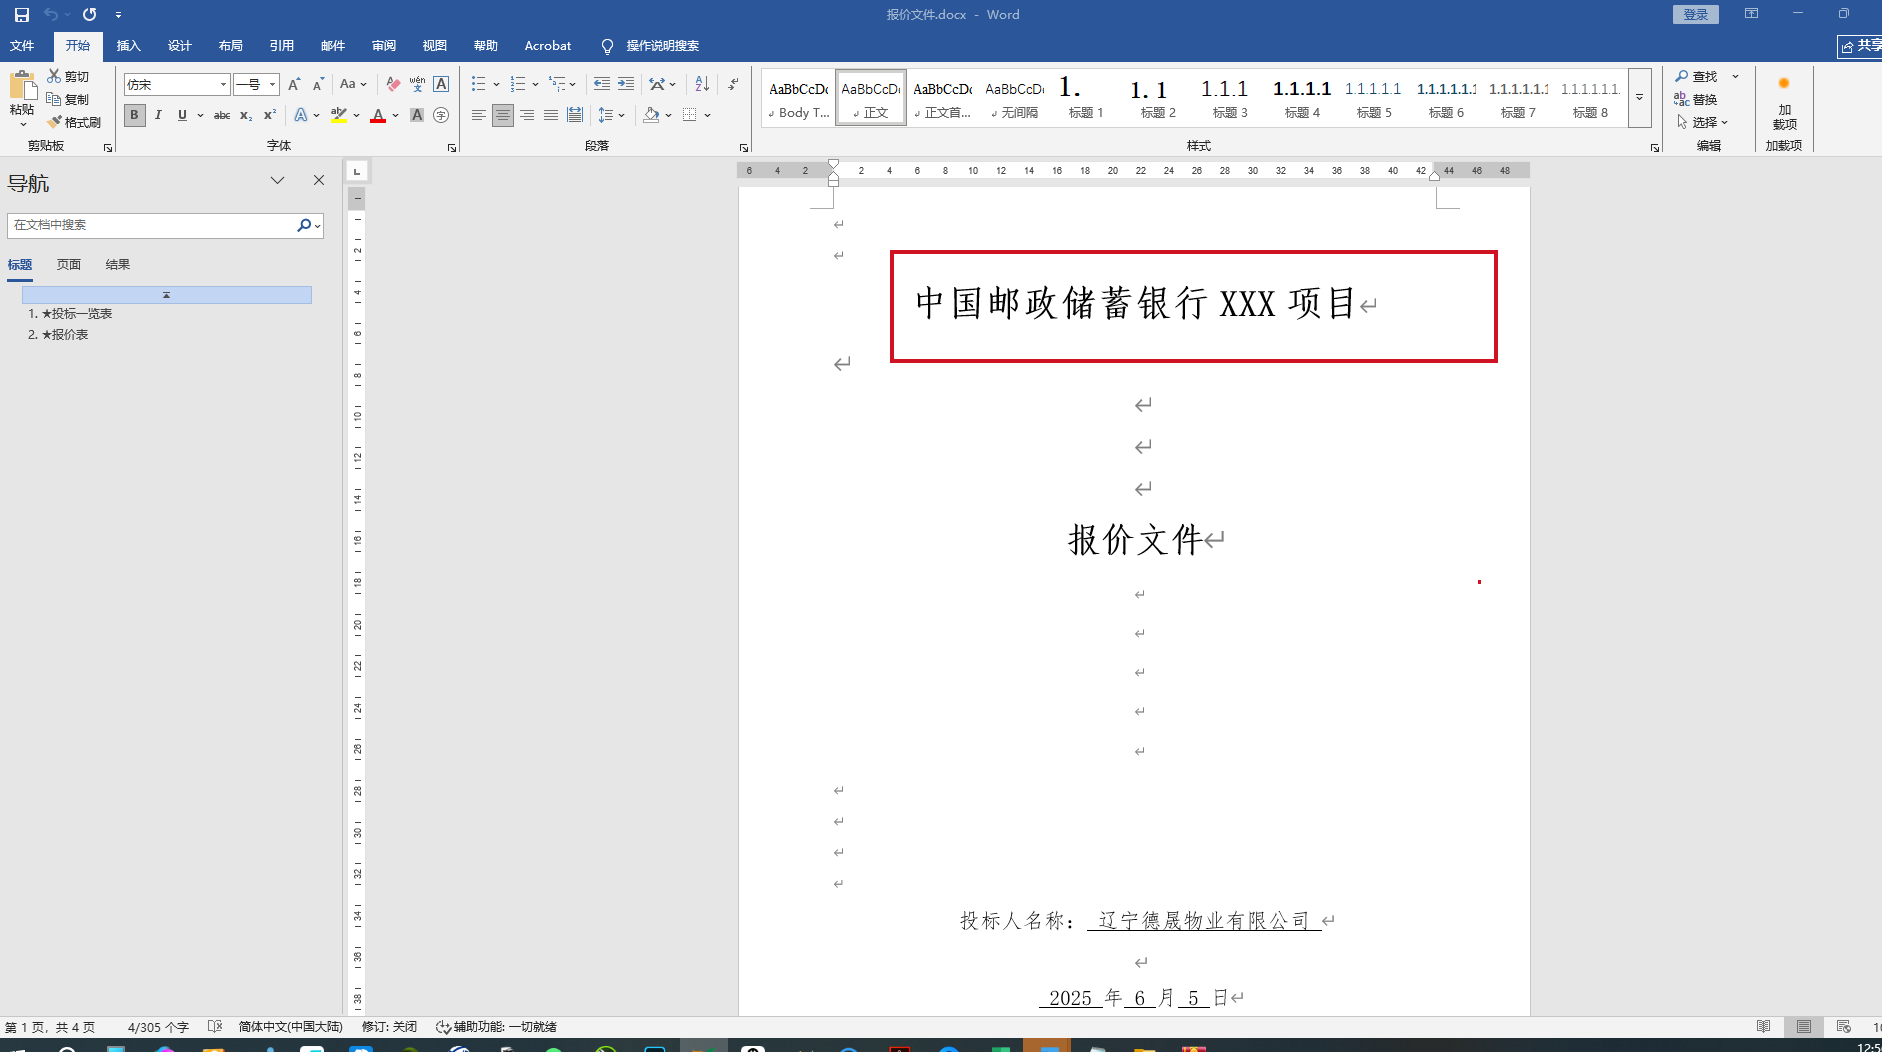1882x1052 pixels.
Task: Open the font size dropdown showing 一号
Action: 272,85
